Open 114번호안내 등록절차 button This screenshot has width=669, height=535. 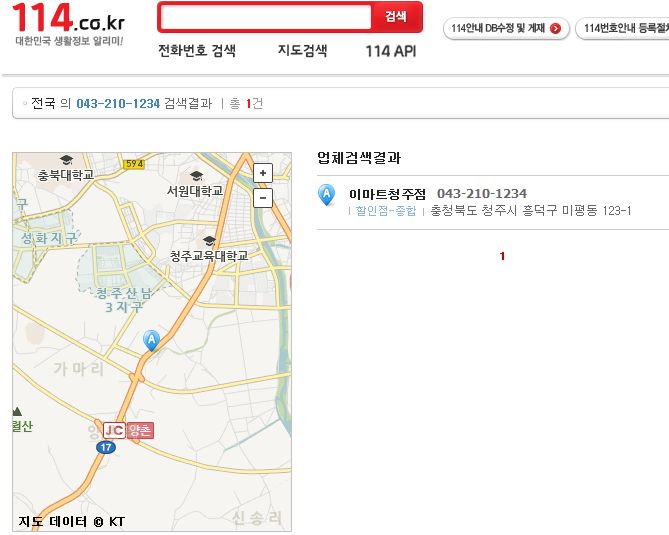[623, 28]
